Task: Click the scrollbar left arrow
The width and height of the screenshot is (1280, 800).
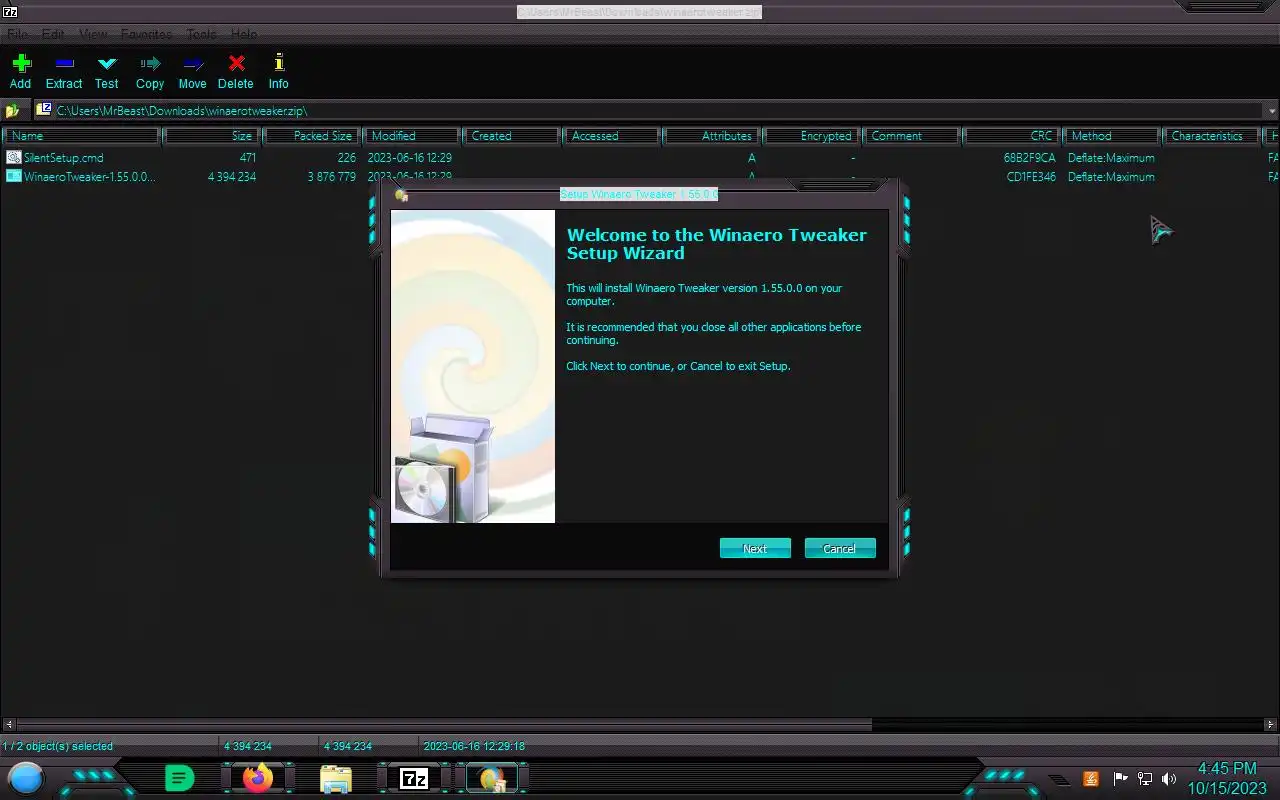Action: coord(8,724)
